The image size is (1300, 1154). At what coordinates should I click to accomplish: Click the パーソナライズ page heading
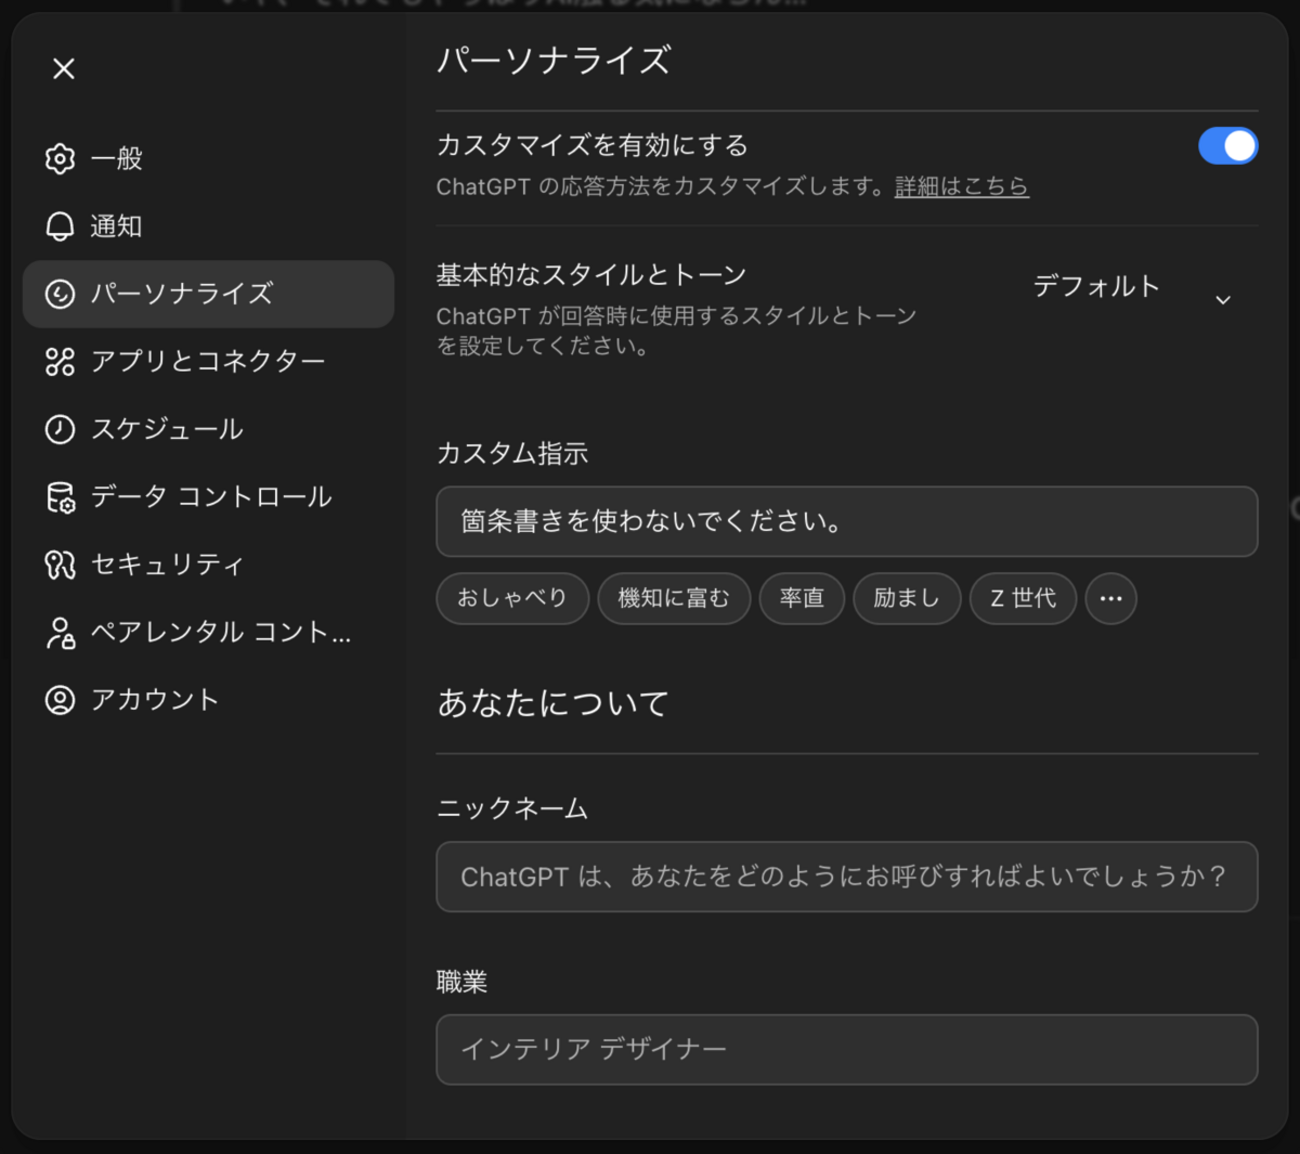pyautogui.click(x=554, y=60)
